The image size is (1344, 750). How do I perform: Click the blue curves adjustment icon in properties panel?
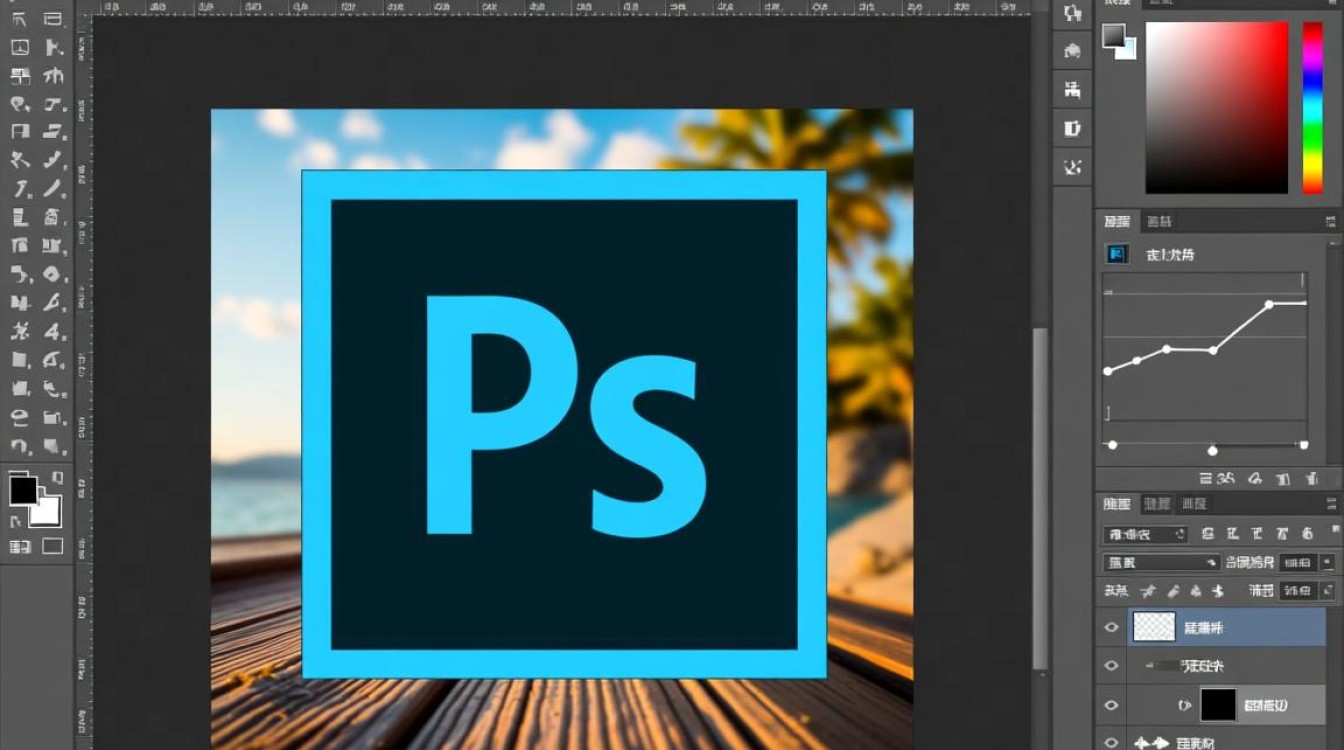(1117, 254)
